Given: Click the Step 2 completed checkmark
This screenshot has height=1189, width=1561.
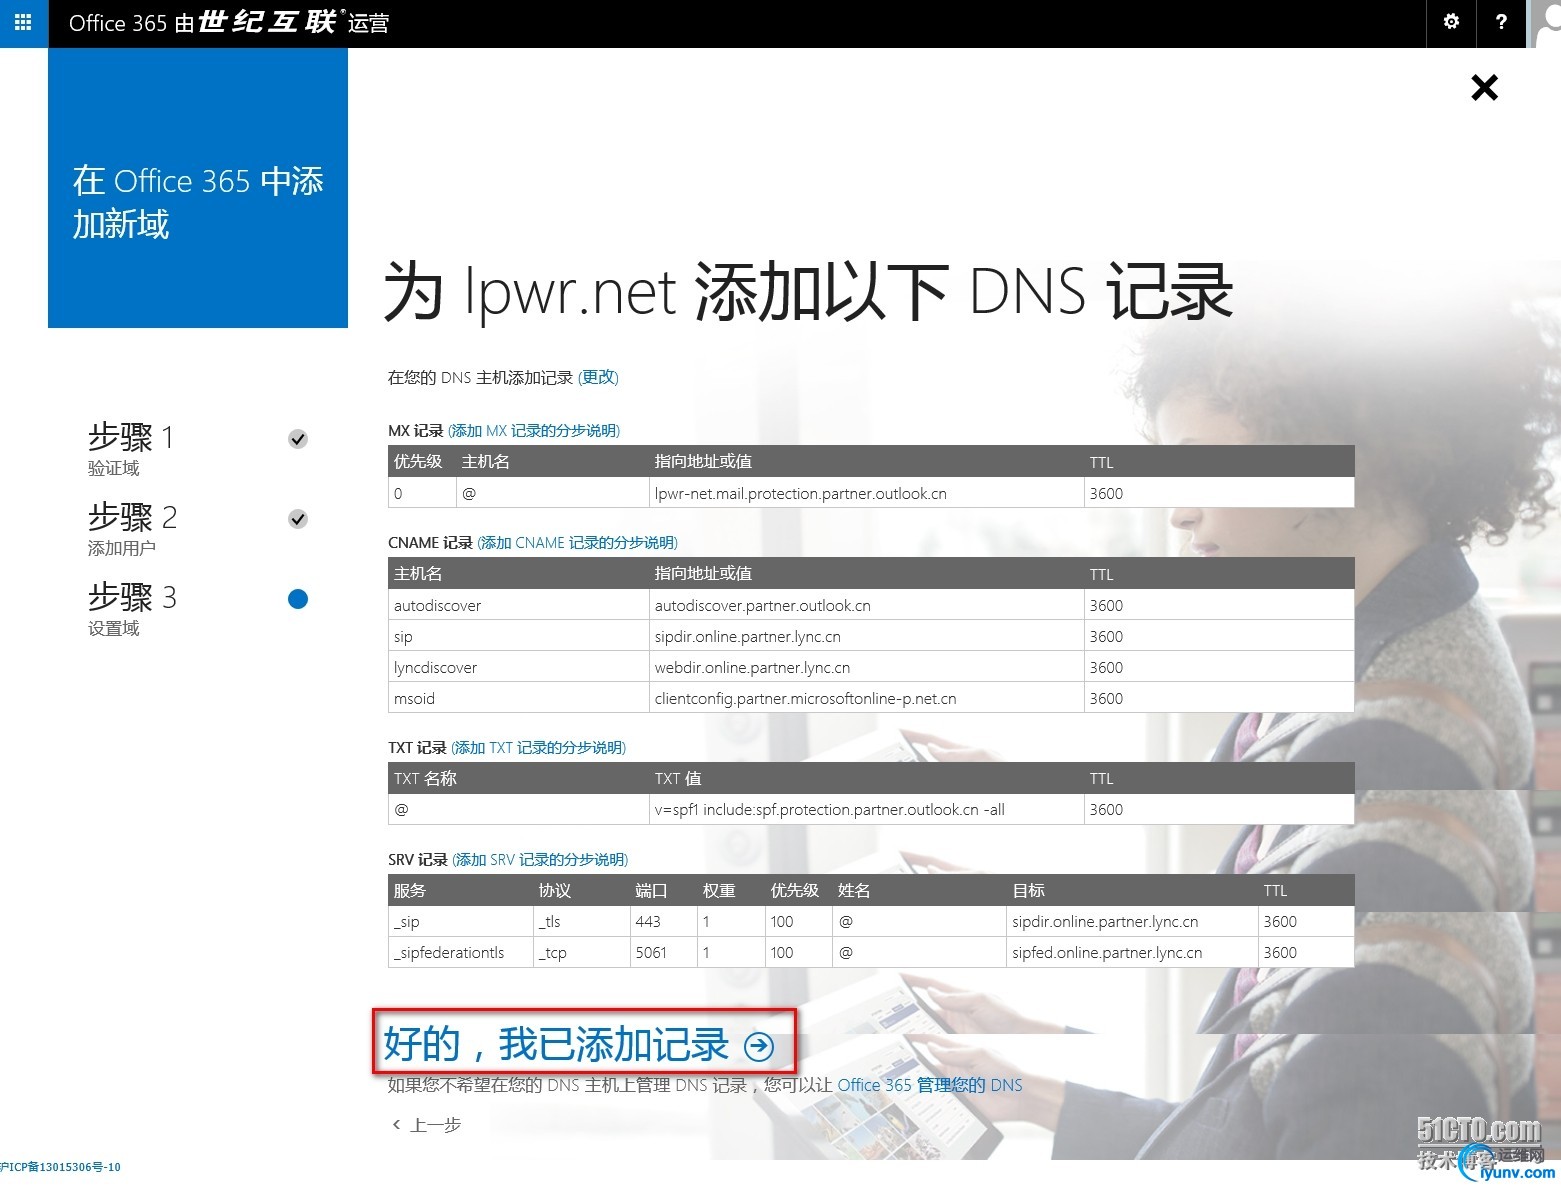Looking at the screenshot, I should click(298, 519).
